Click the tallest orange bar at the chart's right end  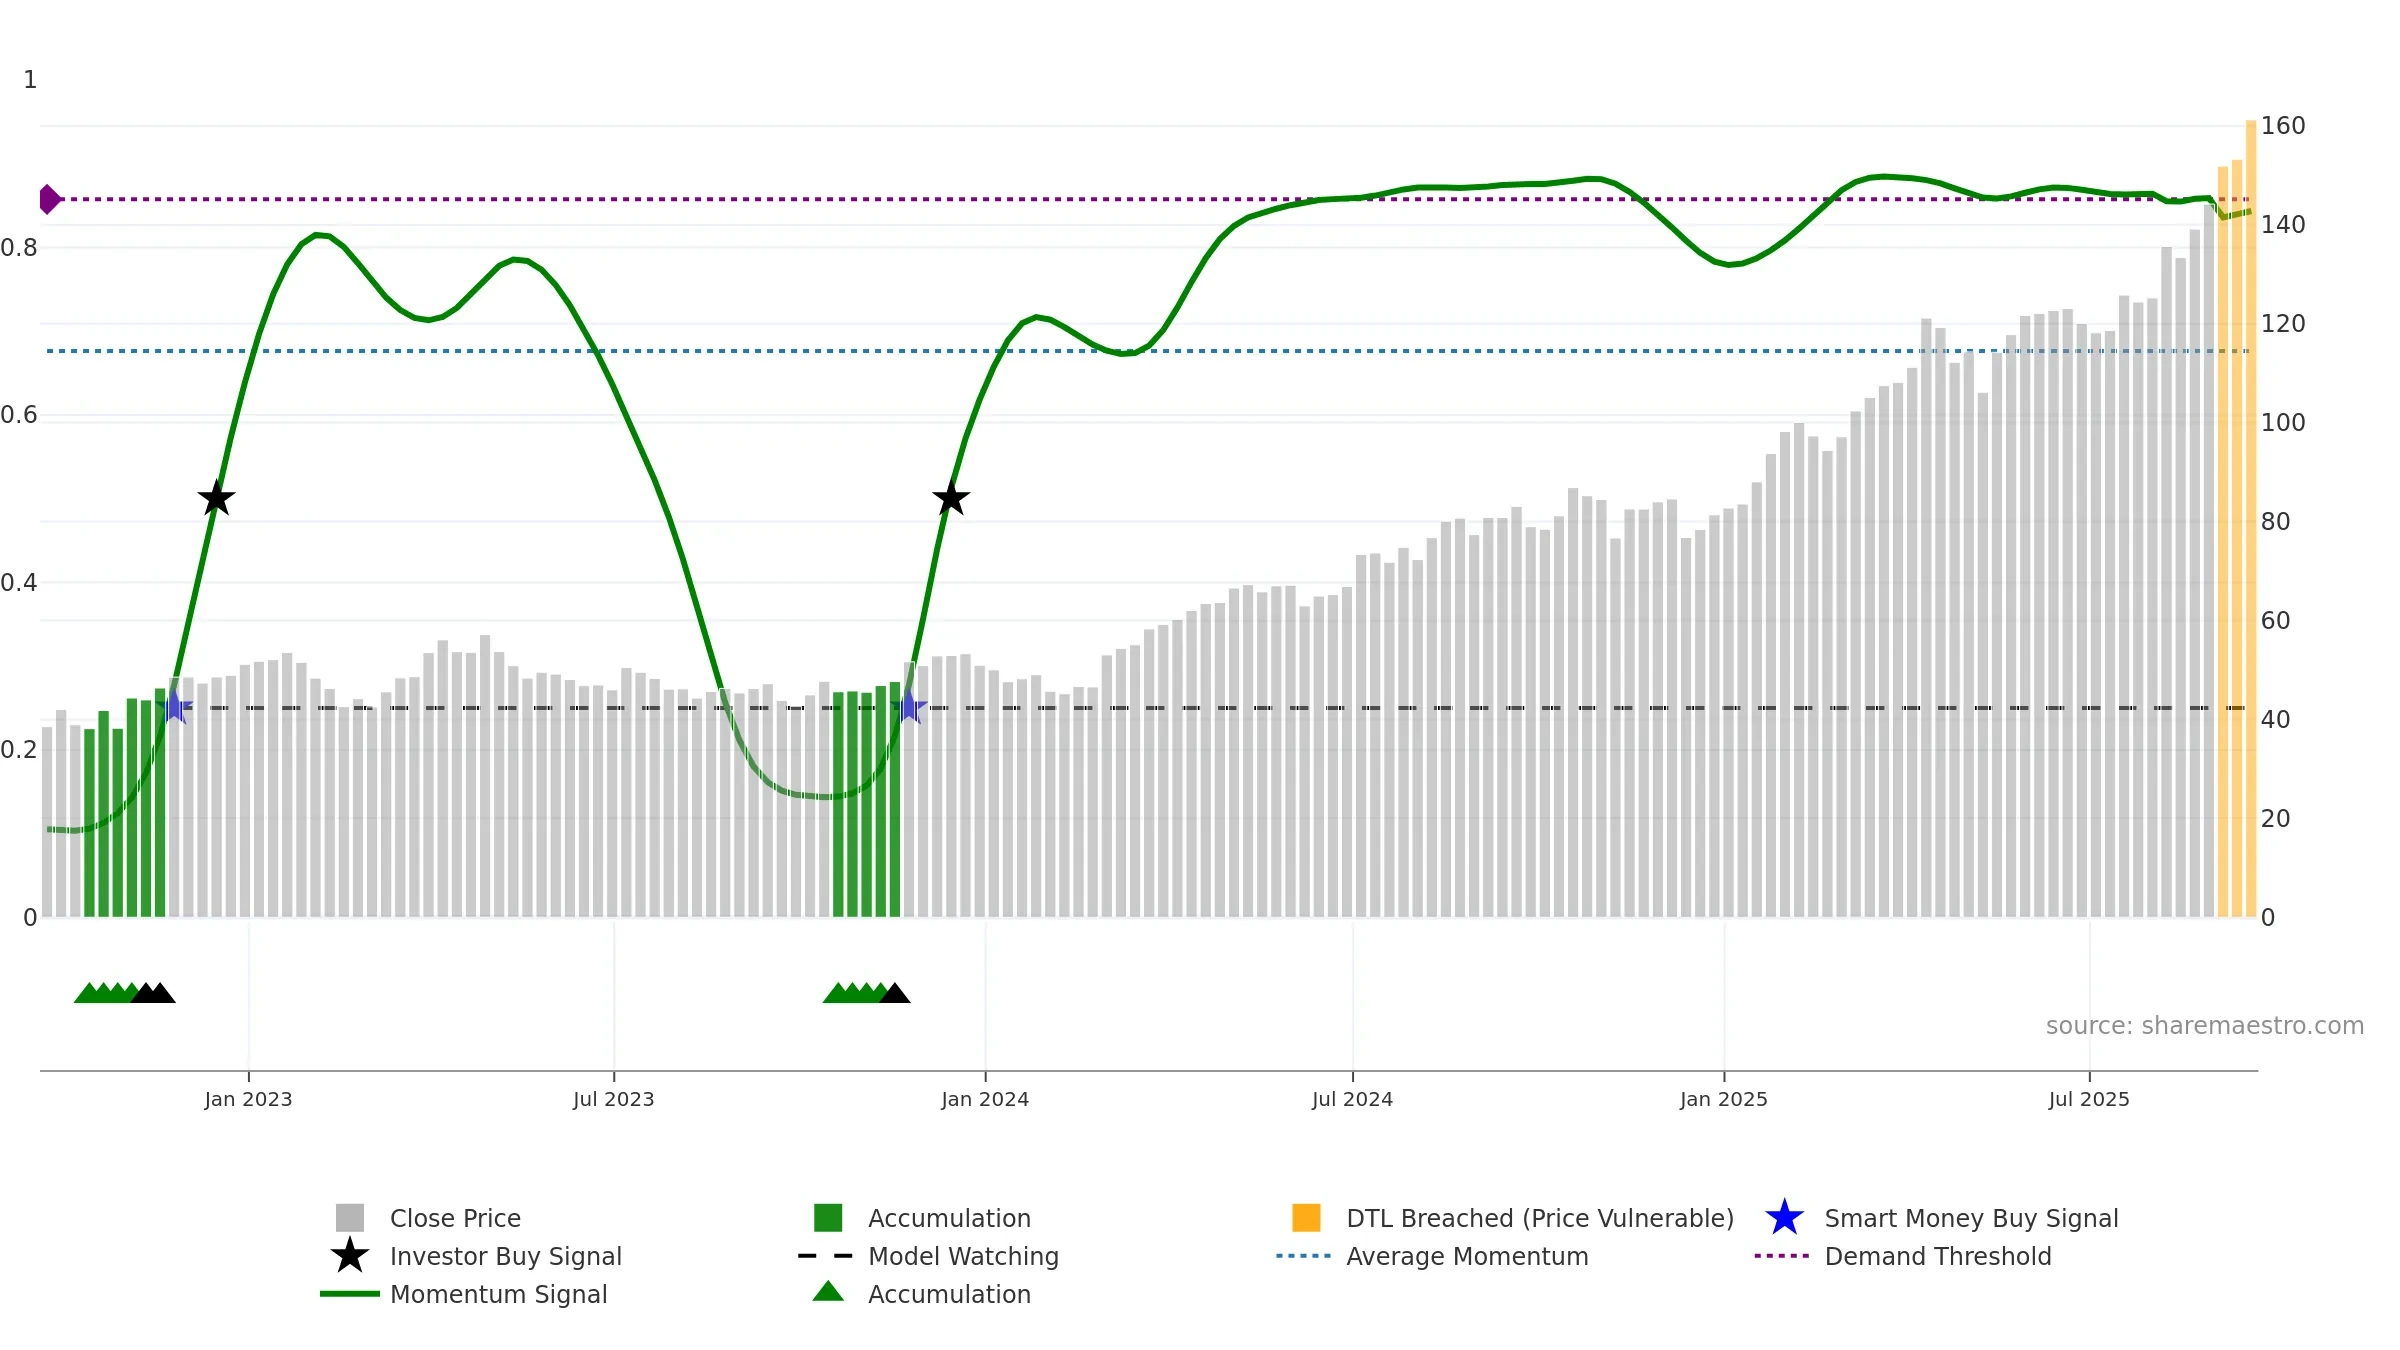point(2251,518)
